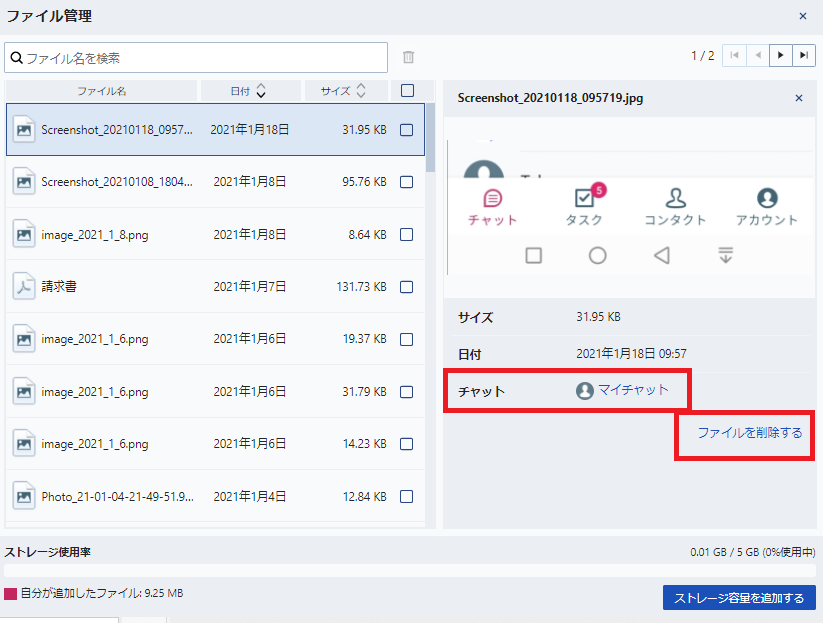This screenshot has width=823, height=623.
Task: Close the Screenshot_20210118_095719.jpg details panel
Action: click(799, 98)
